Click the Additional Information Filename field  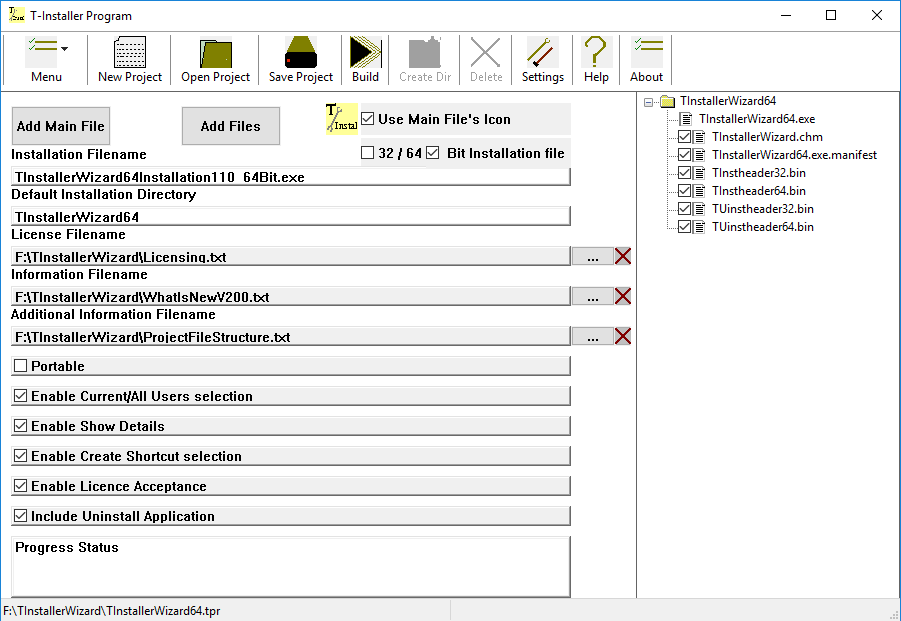click(291, 336)
